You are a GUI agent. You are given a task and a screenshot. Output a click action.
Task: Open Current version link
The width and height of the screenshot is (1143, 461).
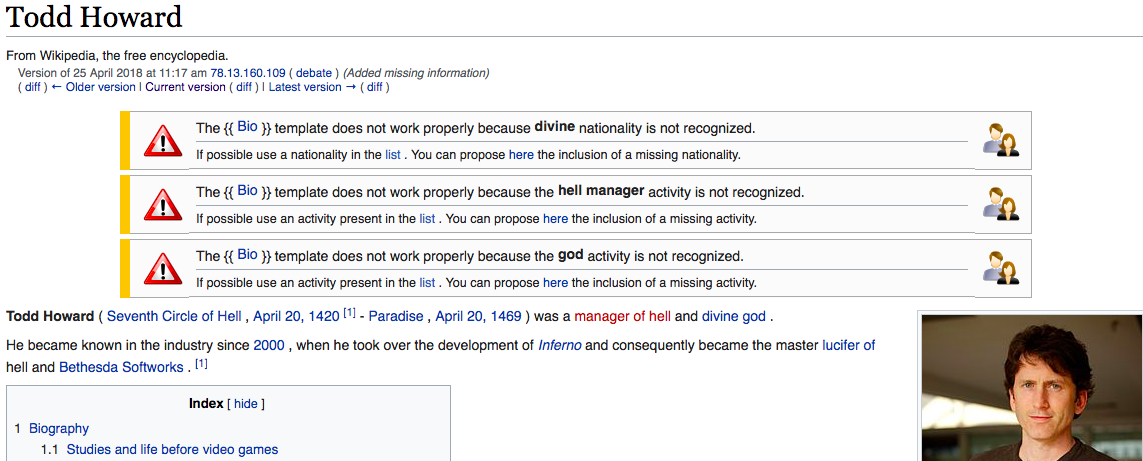(185, 87)
